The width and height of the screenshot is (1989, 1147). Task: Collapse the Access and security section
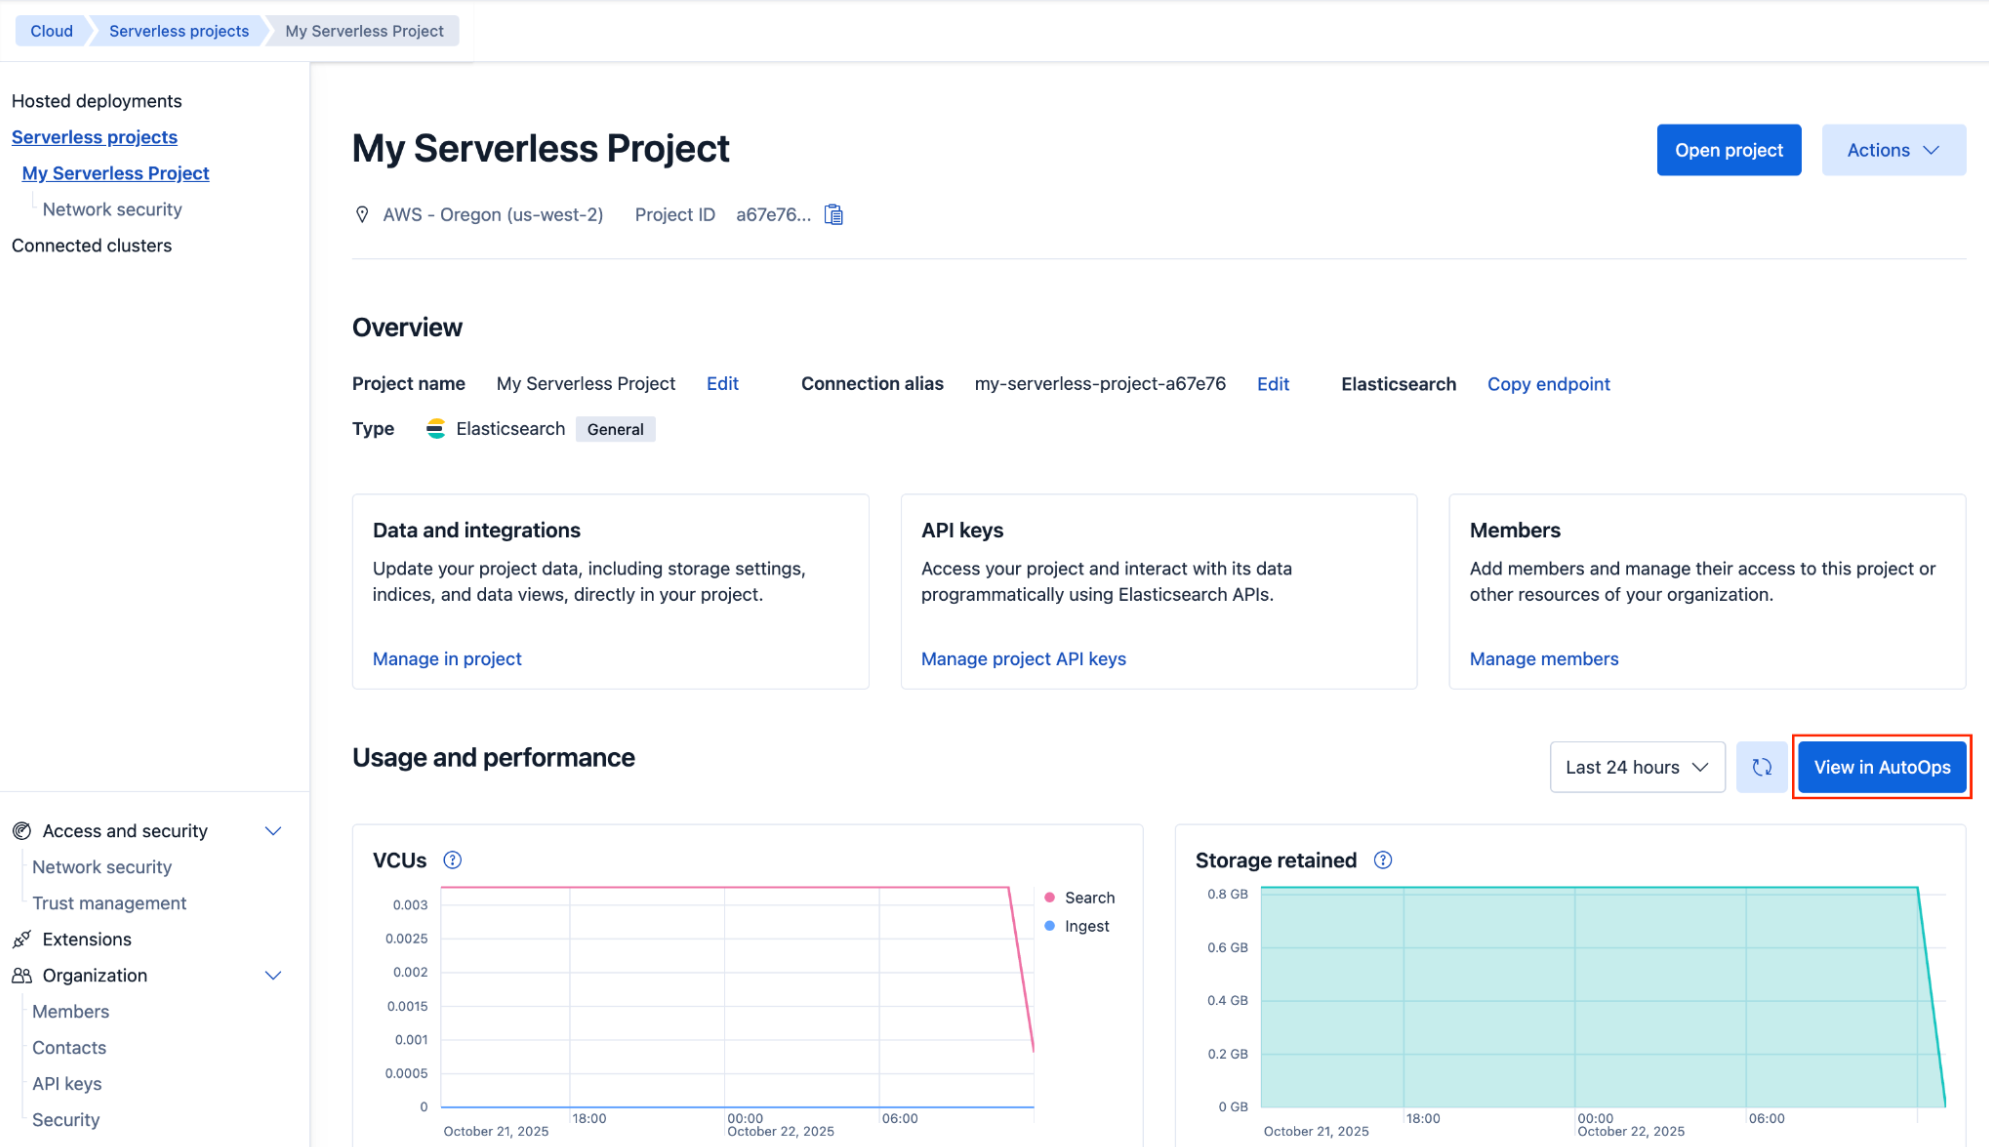point(273,831)
